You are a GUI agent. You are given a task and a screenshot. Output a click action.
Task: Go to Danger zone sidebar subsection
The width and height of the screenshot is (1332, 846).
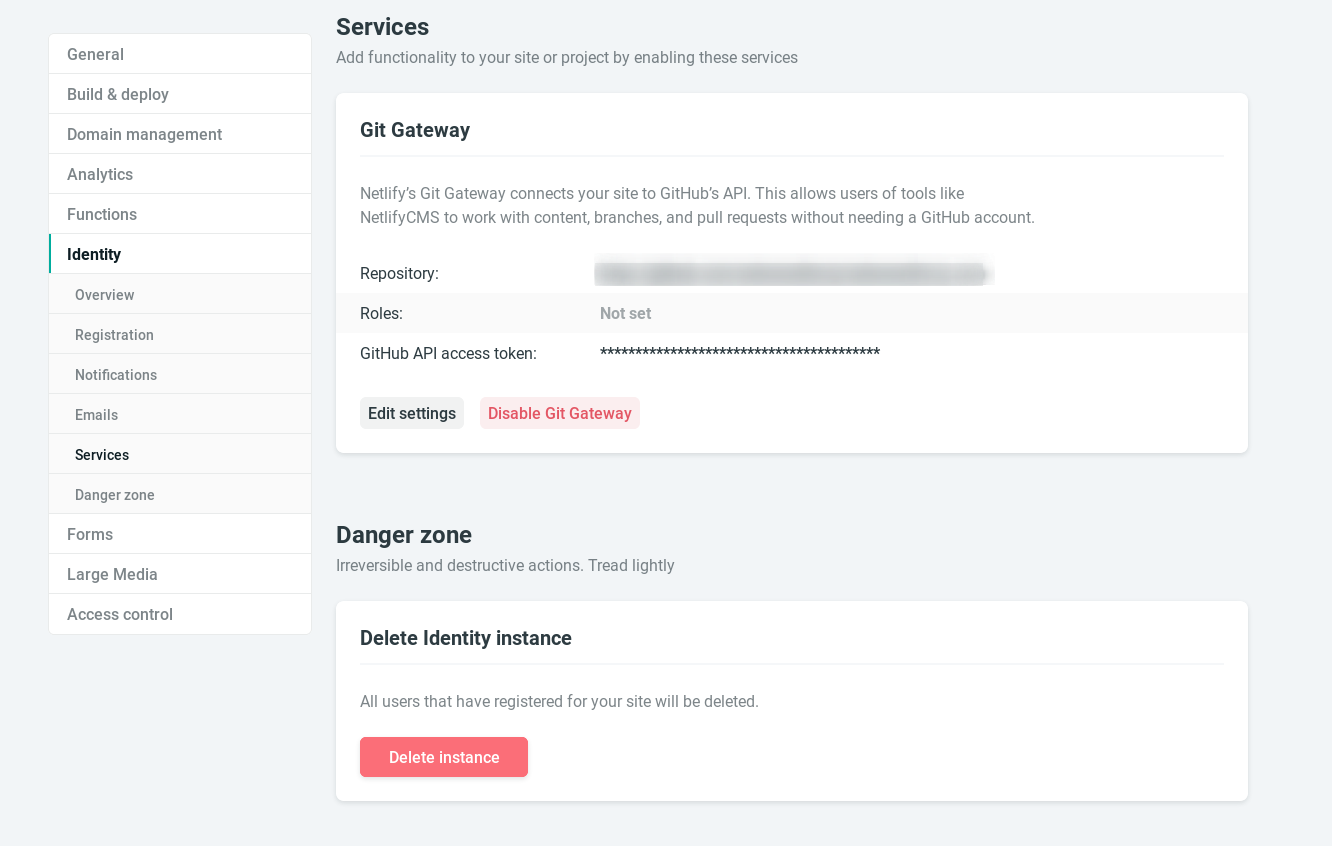[x=180, y=495]
